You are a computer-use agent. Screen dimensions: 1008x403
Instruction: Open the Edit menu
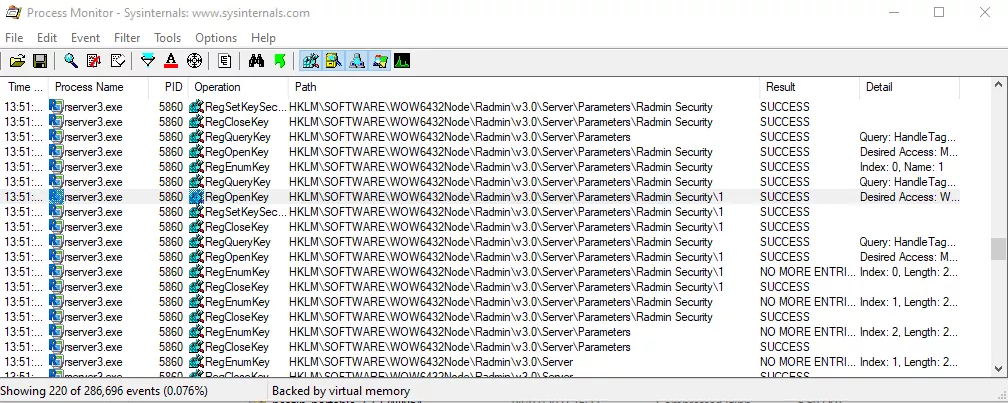(x=47, y=38)
